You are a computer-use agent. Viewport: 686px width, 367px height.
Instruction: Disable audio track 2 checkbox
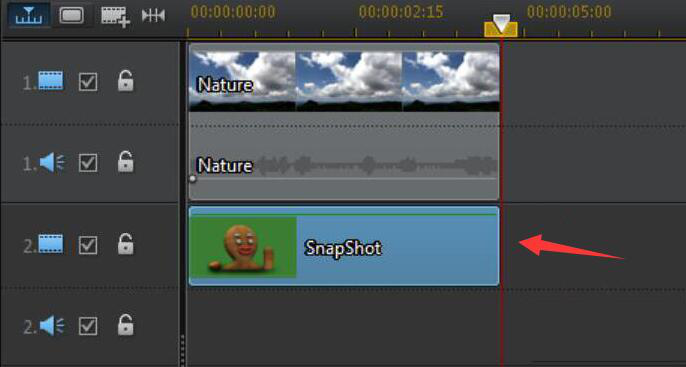point(88,326)
